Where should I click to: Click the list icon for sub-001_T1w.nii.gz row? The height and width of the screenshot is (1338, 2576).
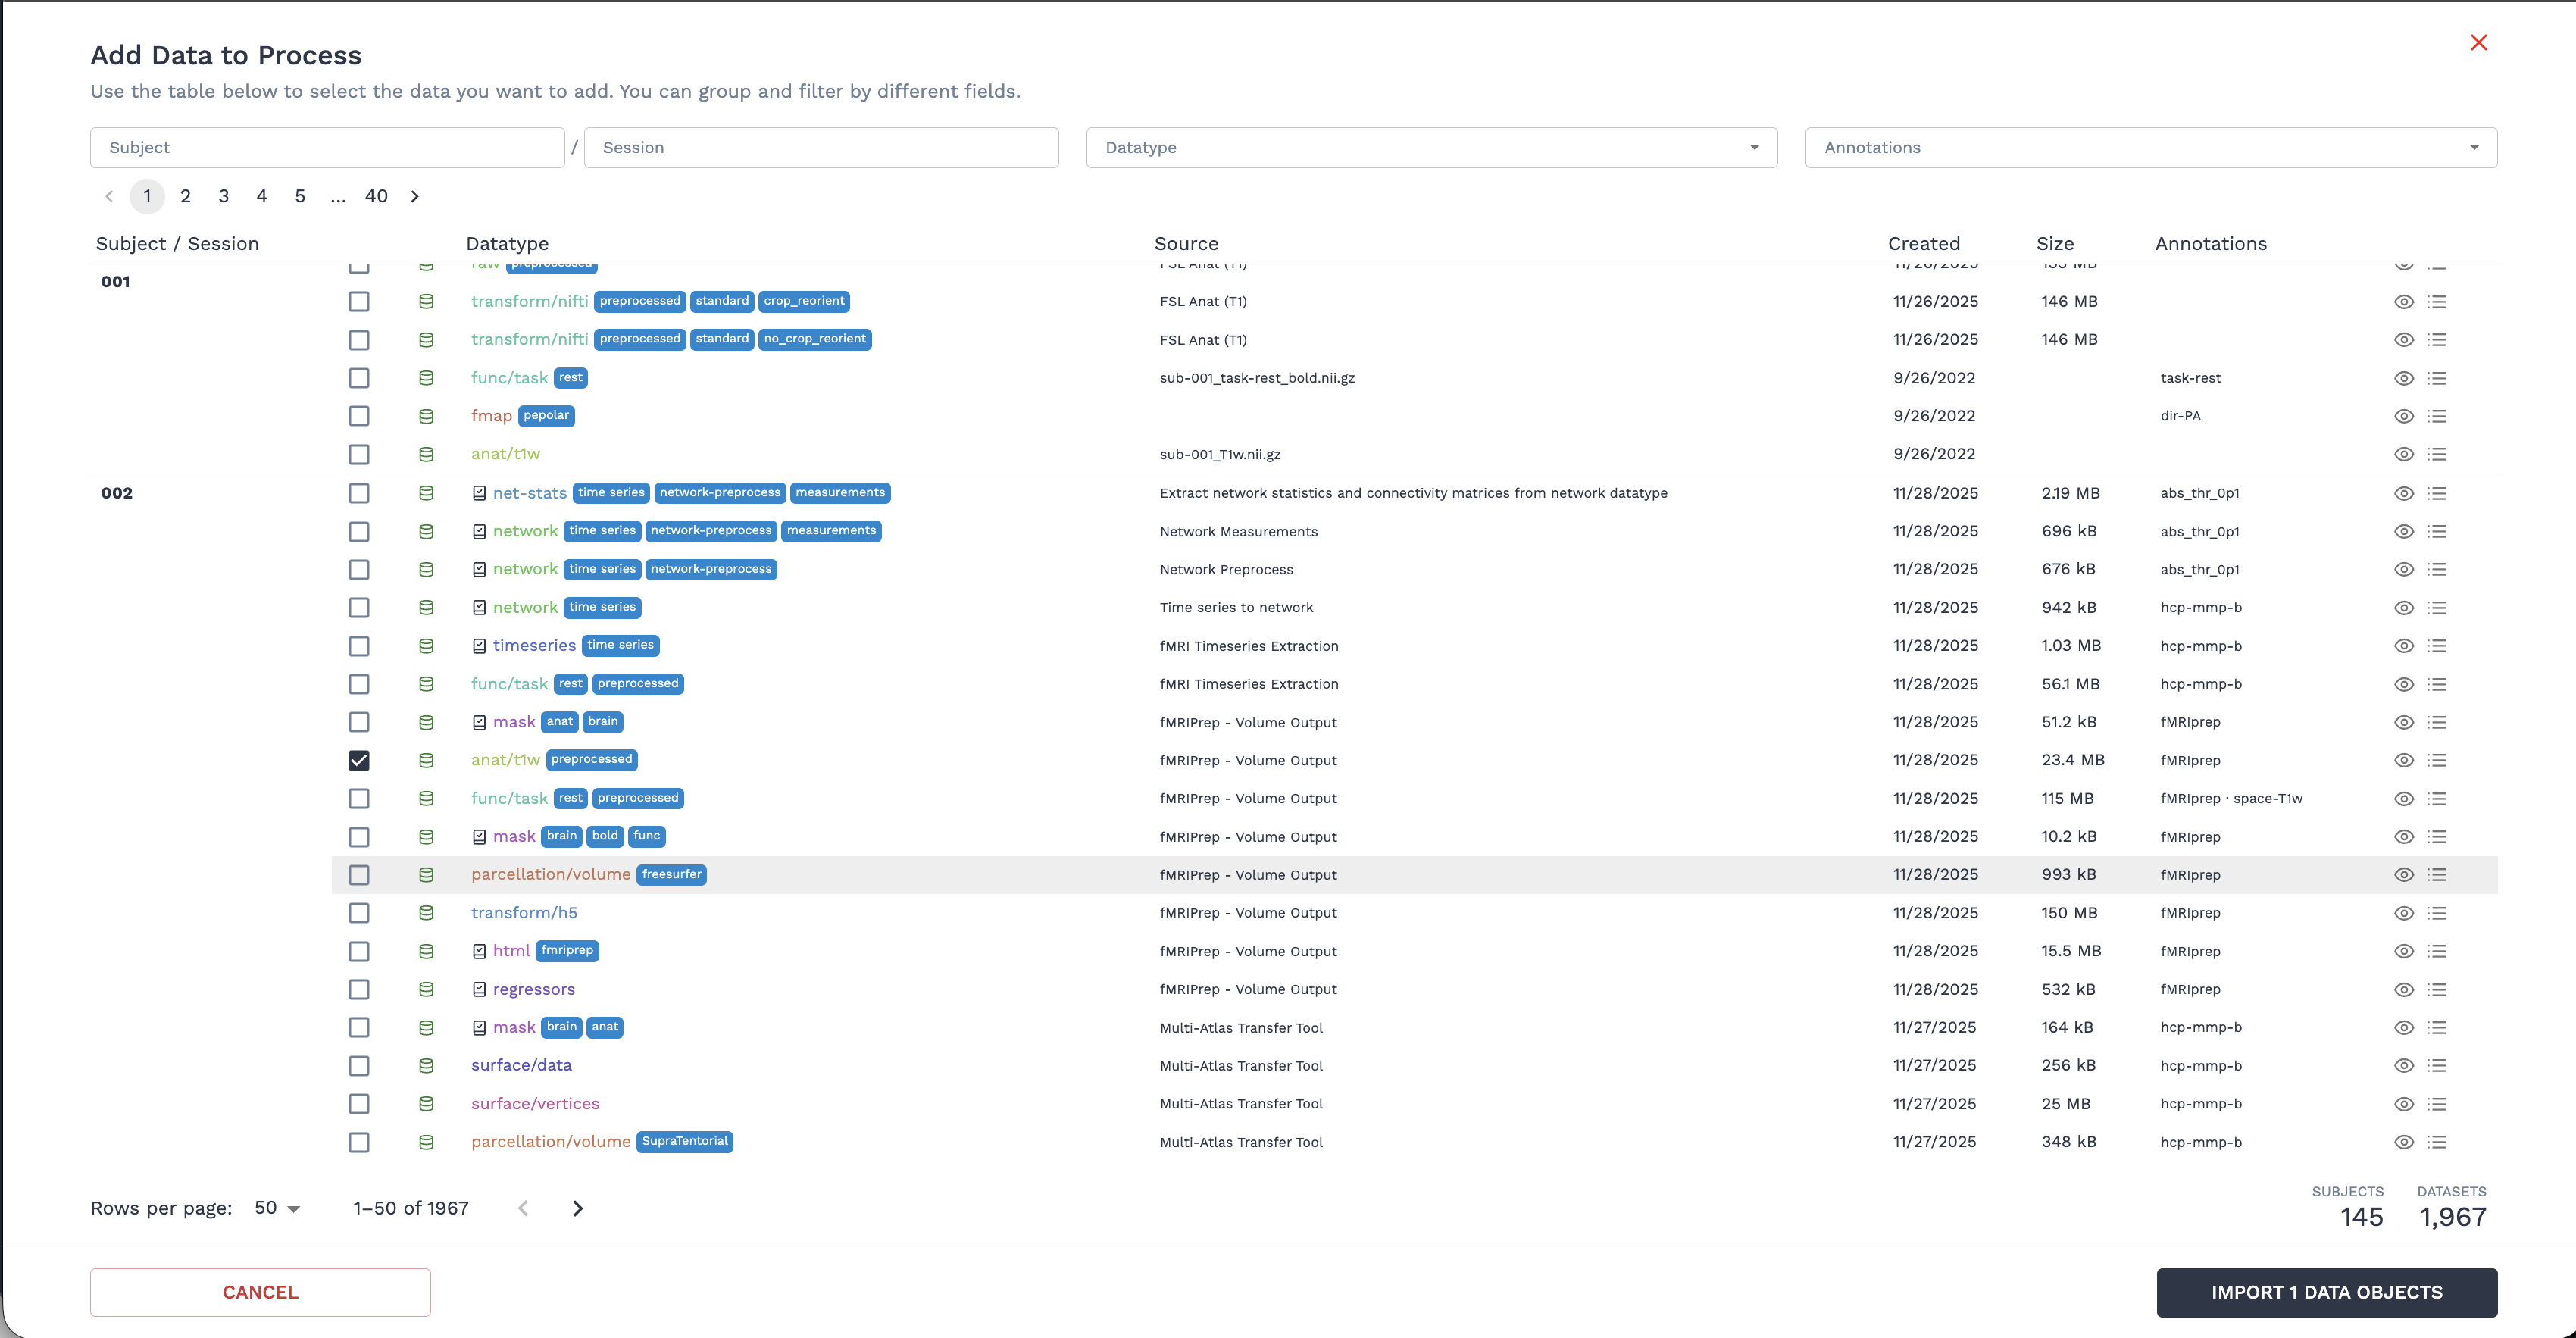pyautogui.click(x=2437, y=454)
